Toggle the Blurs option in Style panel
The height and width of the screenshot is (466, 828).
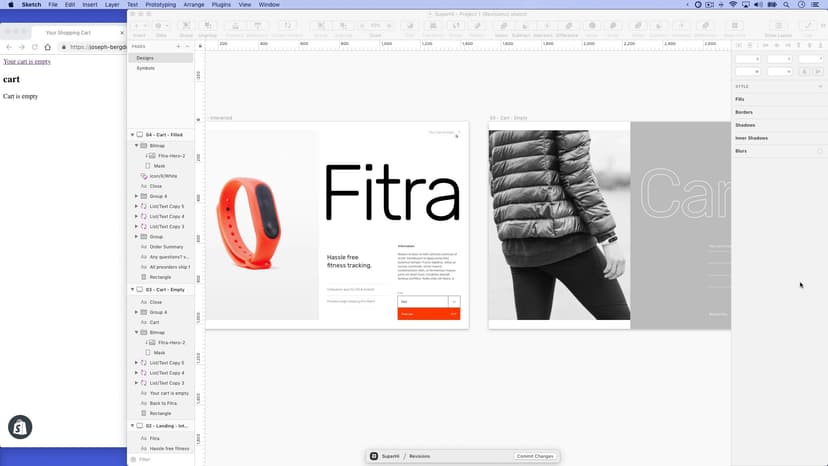[x=820, y=151]
